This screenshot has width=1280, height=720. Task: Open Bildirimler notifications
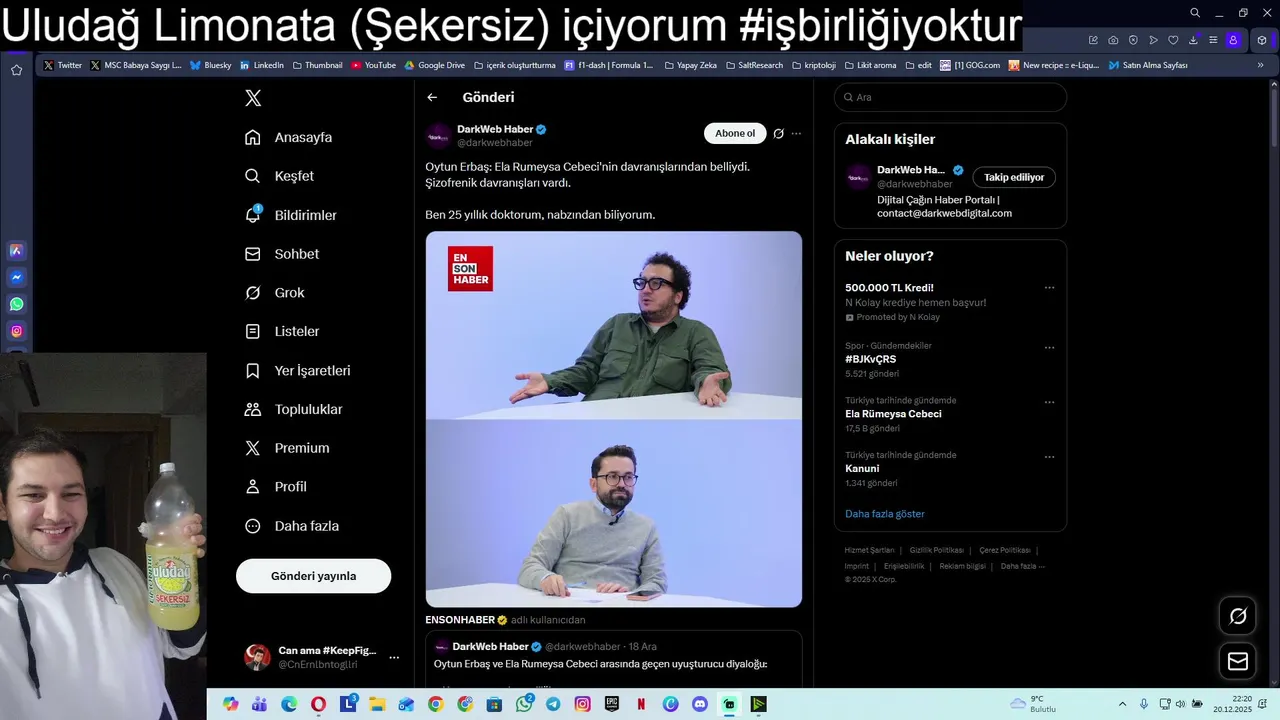(x=290, y=215)
